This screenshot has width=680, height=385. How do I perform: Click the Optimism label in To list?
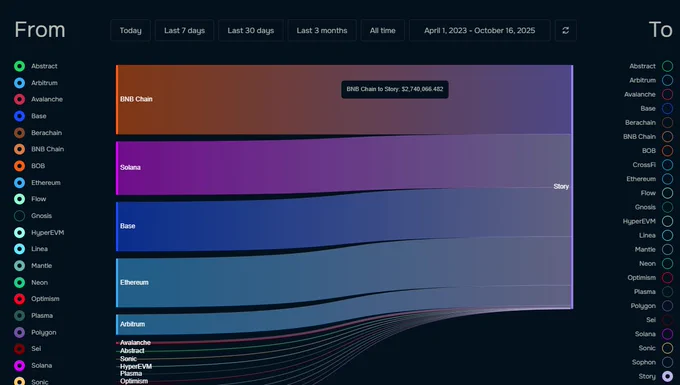641,277
